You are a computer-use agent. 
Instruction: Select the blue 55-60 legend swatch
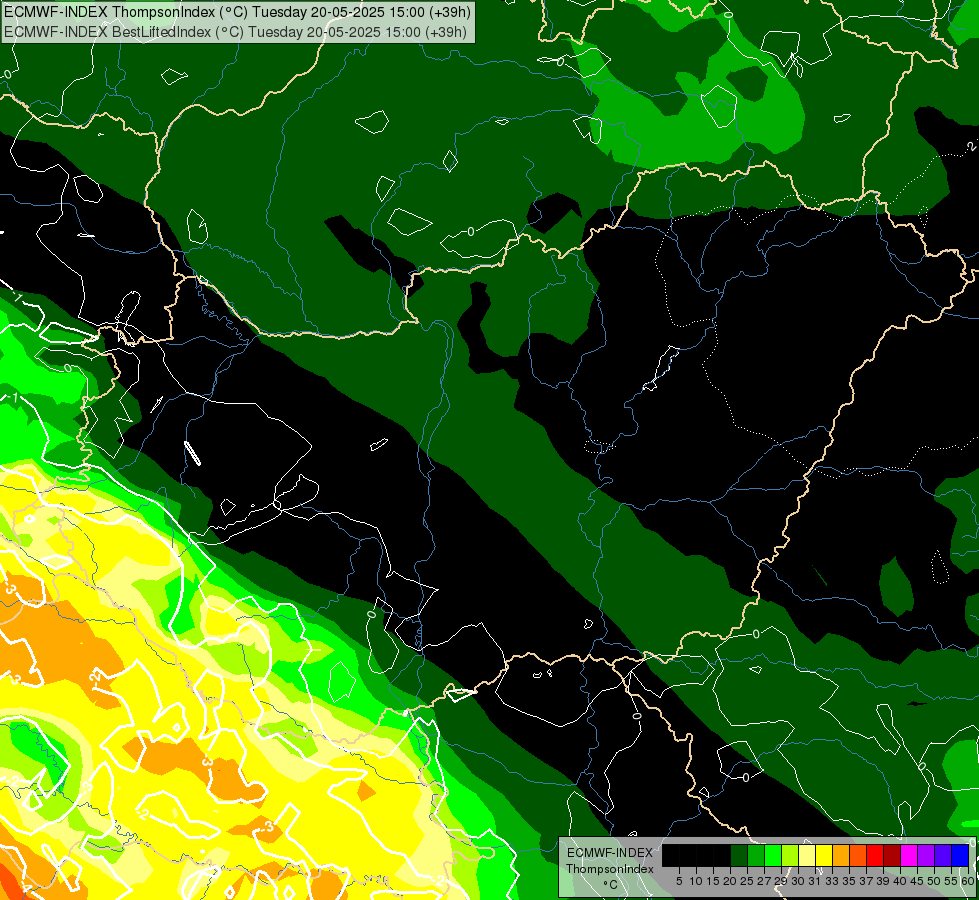click(960, 855)
